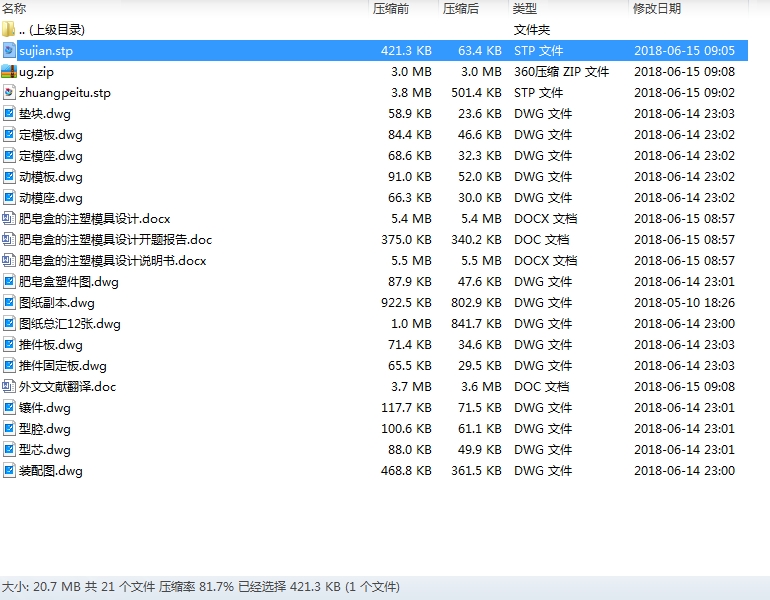The width and height of the screenshot is (770, 600).
Task: Click the 推件固定板.dwg file icon
Action: [8, 366]
